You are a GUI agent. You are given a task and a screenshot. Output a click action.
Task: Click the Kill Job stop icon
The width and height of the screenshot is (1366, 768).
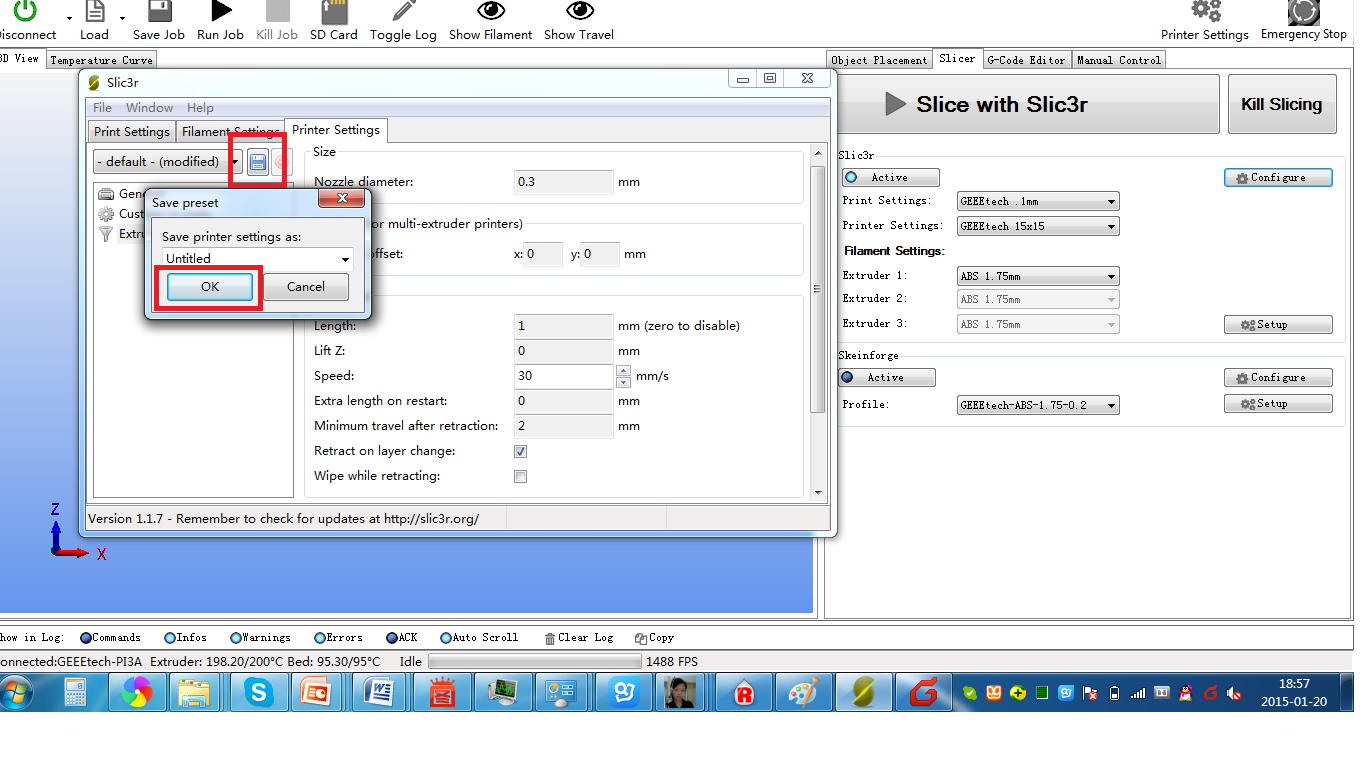pos(277,11)
